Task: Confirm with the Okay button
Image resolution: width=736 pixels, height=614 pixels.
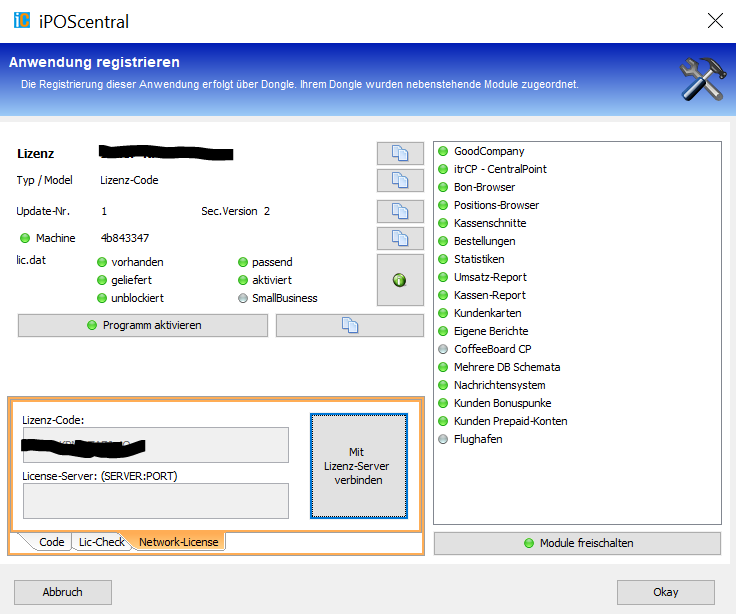Action: coord(666,592)
